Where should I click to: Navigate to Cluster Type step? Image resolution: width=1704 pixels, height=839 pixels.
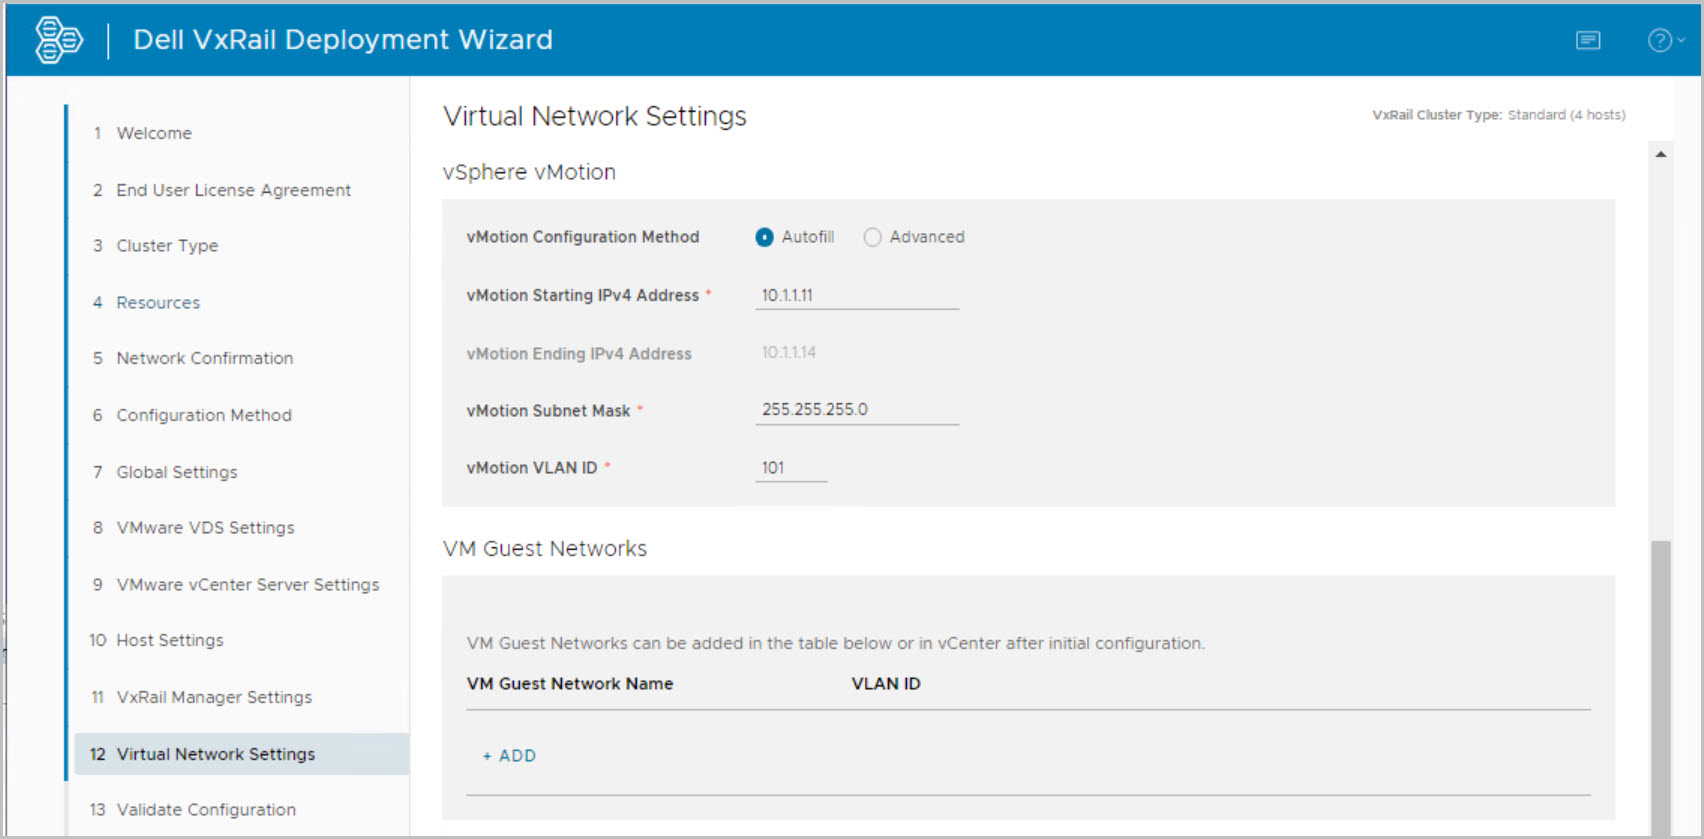click(x=167, y=246)
